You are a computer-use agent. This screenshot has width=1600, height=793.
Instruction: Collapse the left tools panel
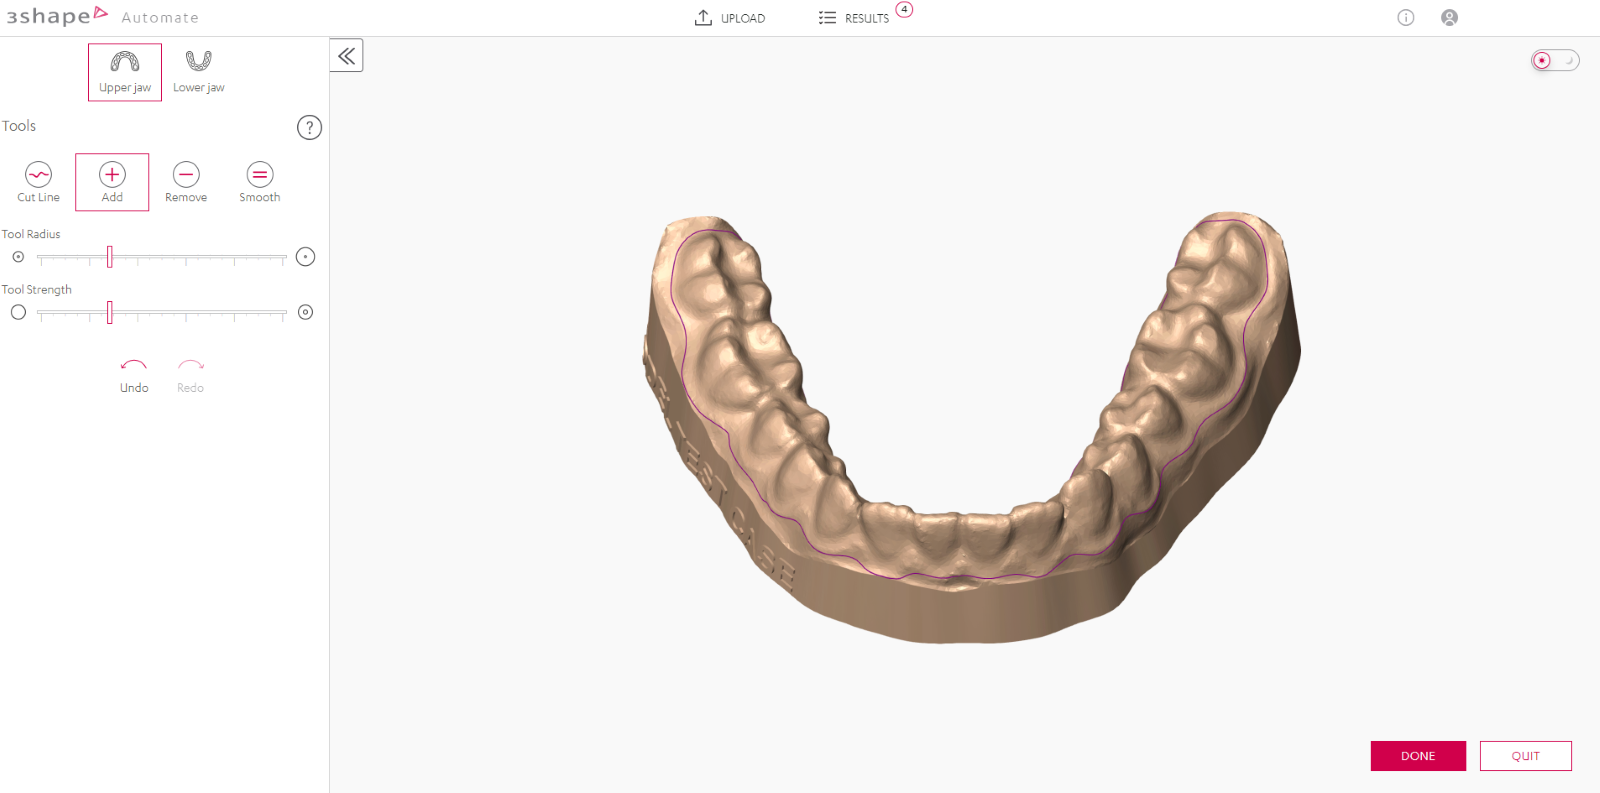point(346,56)
